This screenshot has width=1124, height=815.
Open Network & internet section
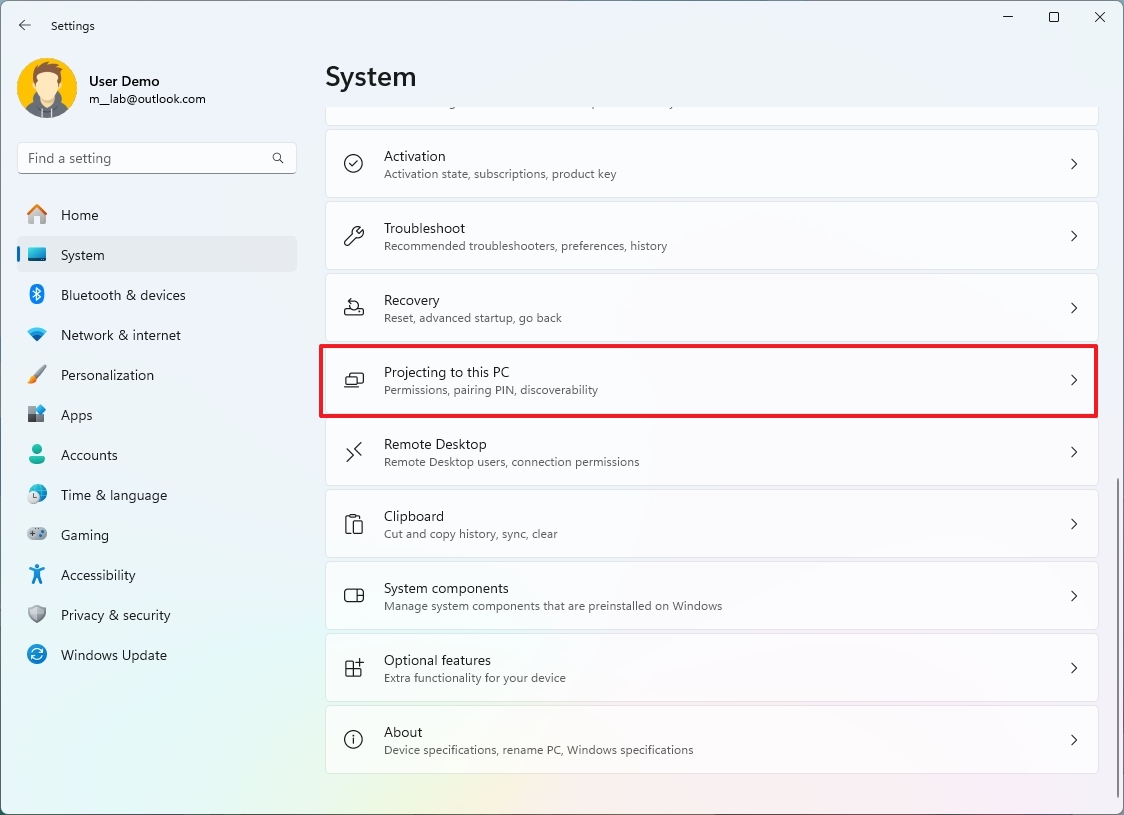point(157,335)
